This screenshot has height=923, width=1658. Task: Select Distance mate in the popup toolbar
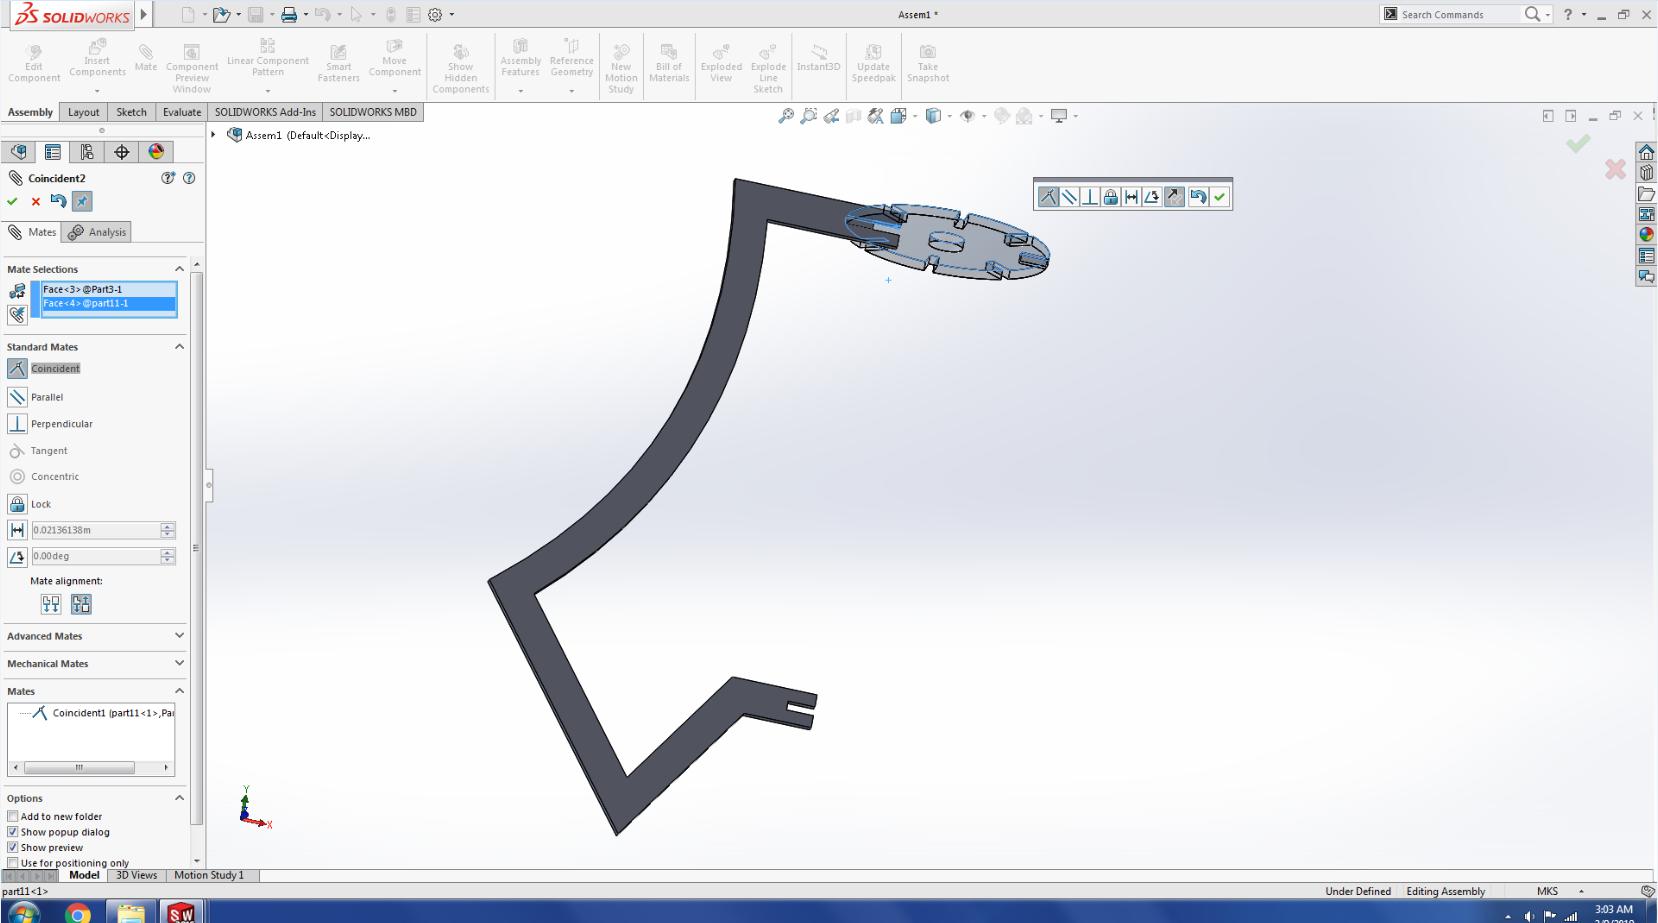pyautogui.click(x=1131, y=197)
